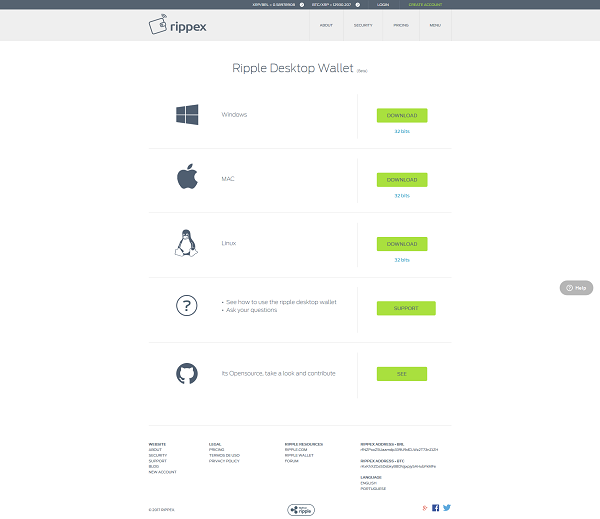Open the Facebook social icon
The height and width of the screenshot is (519, 600).
pyautogui.click(x=435, y=508)
